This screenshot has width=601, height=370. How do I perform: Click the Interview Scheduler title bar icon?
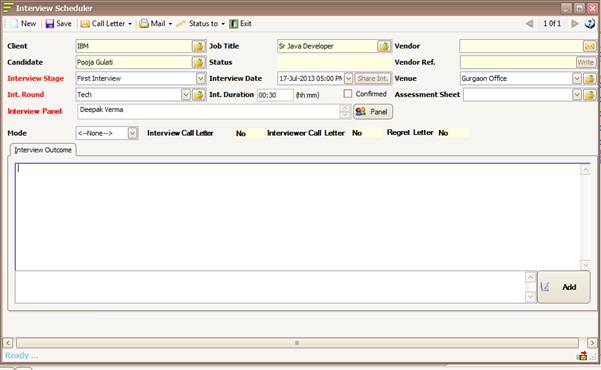pyautogui.click(x=8, y=8)
